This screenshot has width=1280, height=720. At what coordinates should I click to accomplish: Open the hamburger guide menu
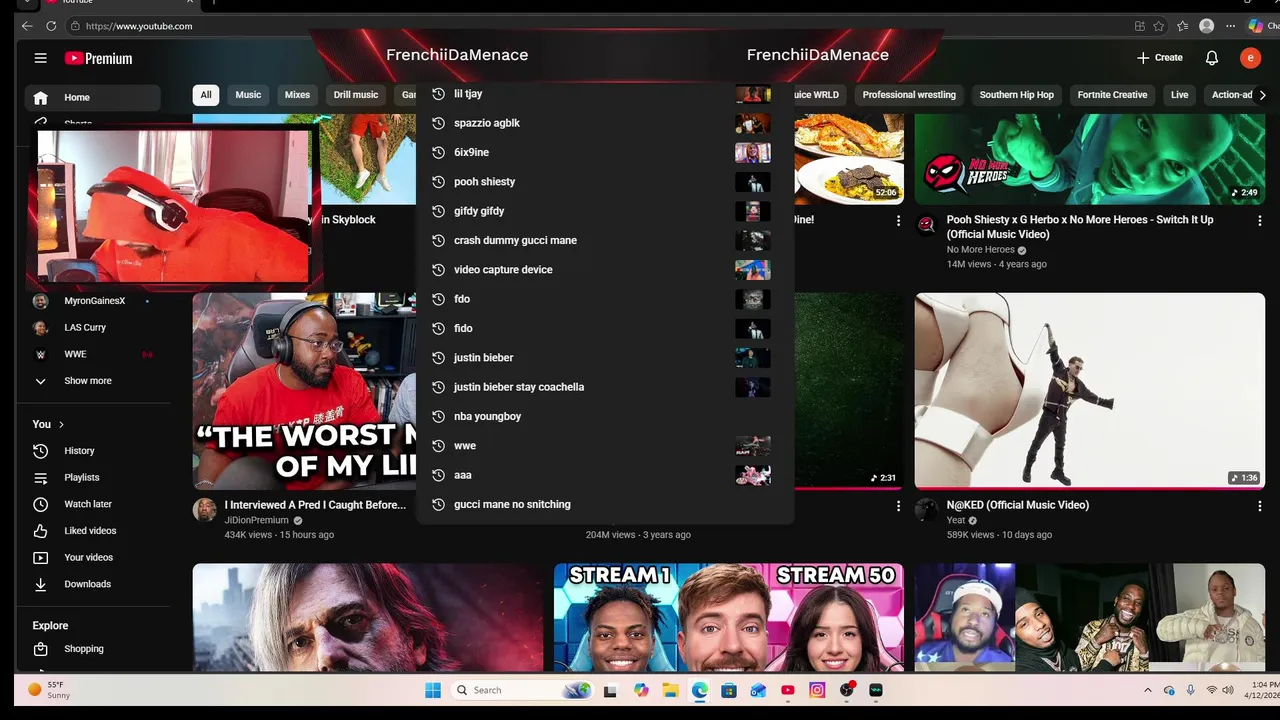tap(41, 58)
